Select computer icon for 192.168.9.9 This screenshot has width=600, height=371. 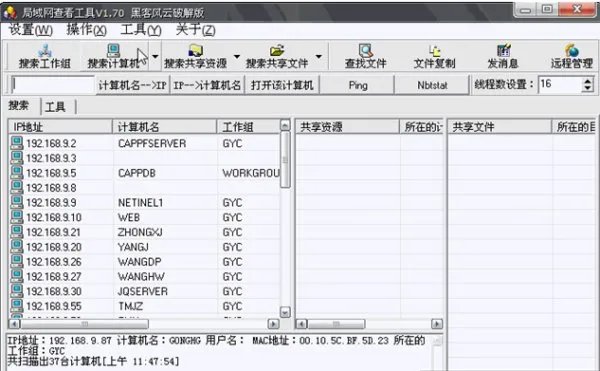pyautogui.click(x=16, y=202)
